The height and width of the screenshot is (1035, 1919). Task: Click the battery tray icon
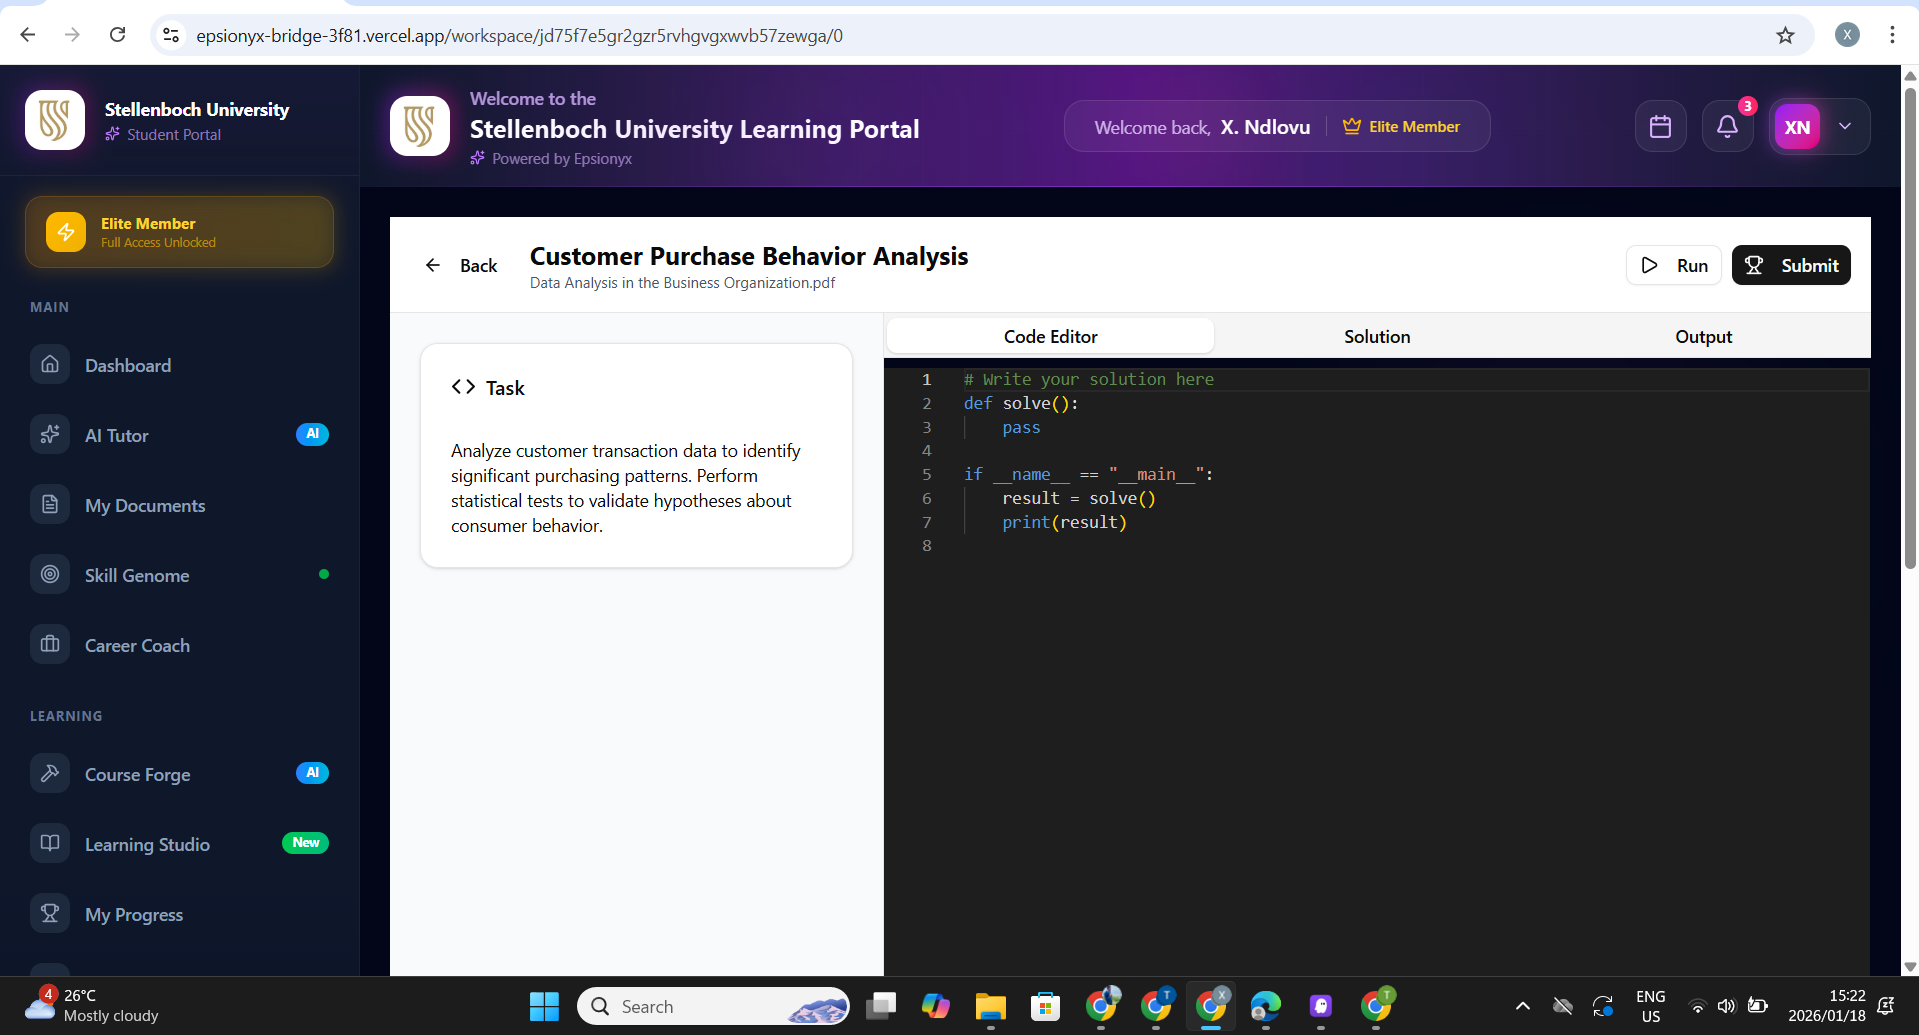point(1757,1006)
